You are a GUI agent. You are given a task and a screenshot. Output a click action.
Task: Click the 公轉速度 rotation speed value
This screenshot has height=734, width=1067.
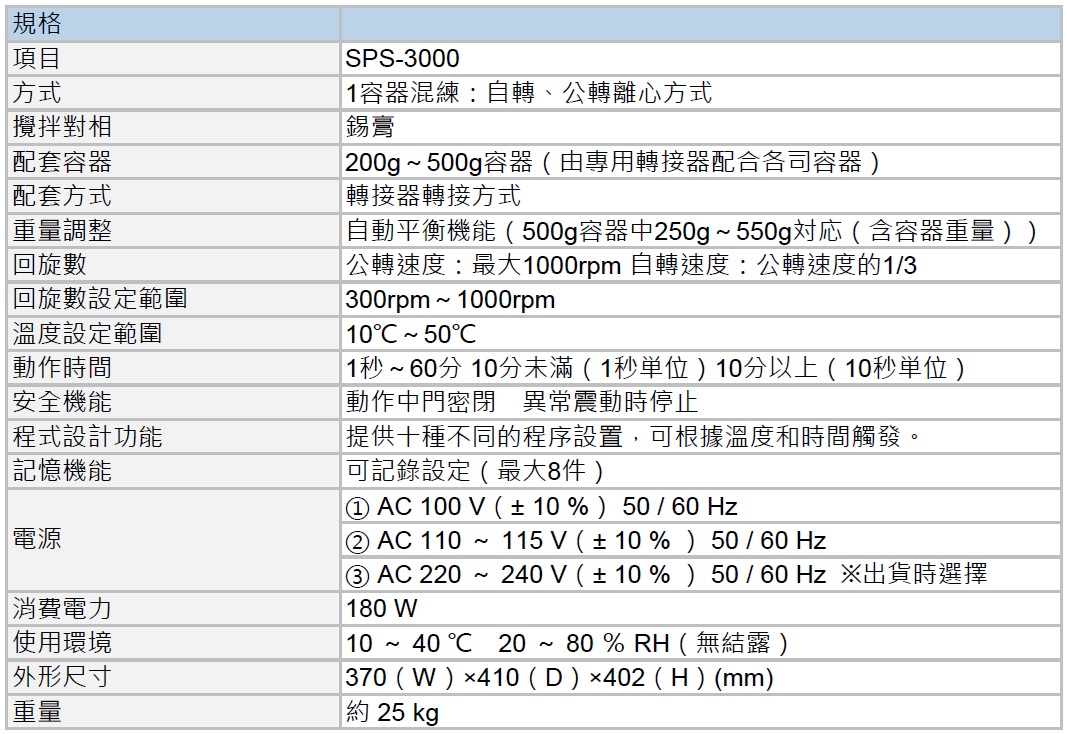(x=630, y=265)
